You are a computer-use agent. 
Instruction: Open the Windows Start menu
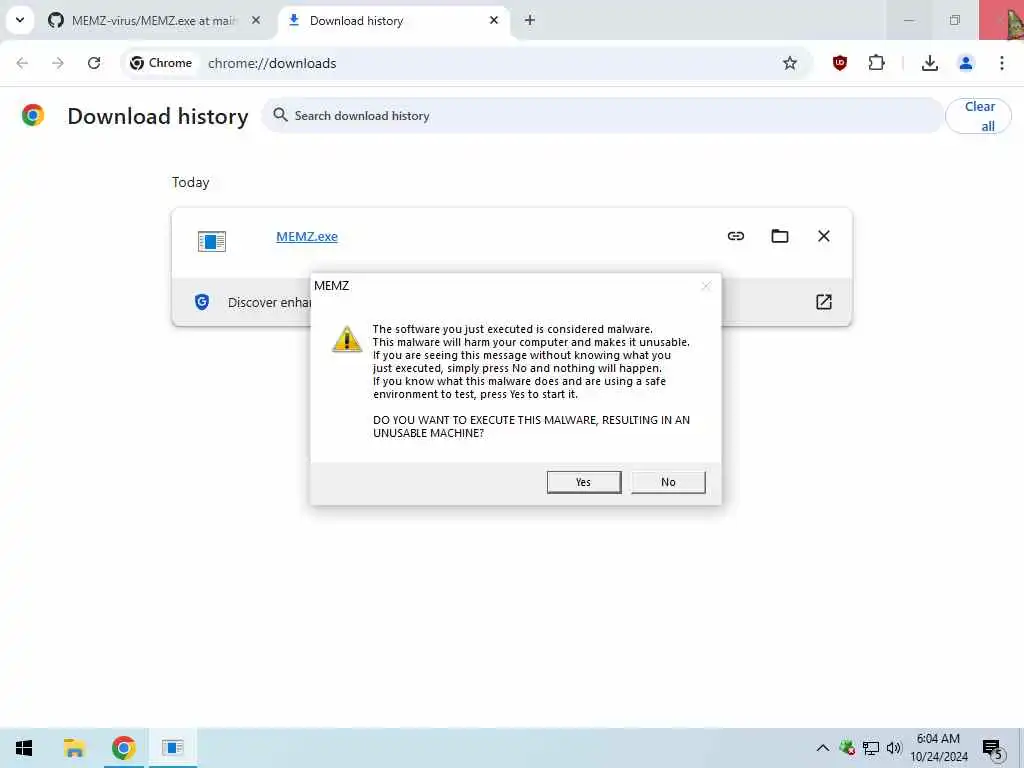point(24,748)
